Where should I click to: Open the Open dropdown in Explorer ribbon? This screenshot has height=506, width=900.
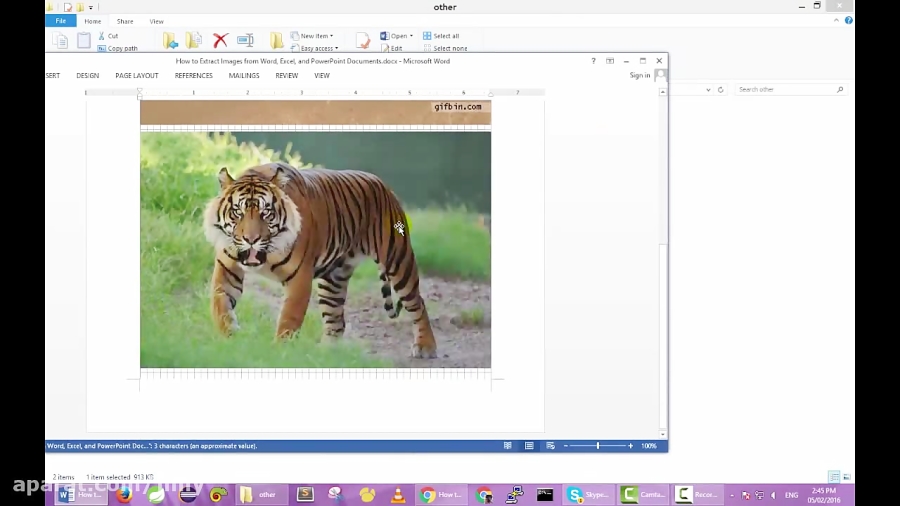click(397, 36)
